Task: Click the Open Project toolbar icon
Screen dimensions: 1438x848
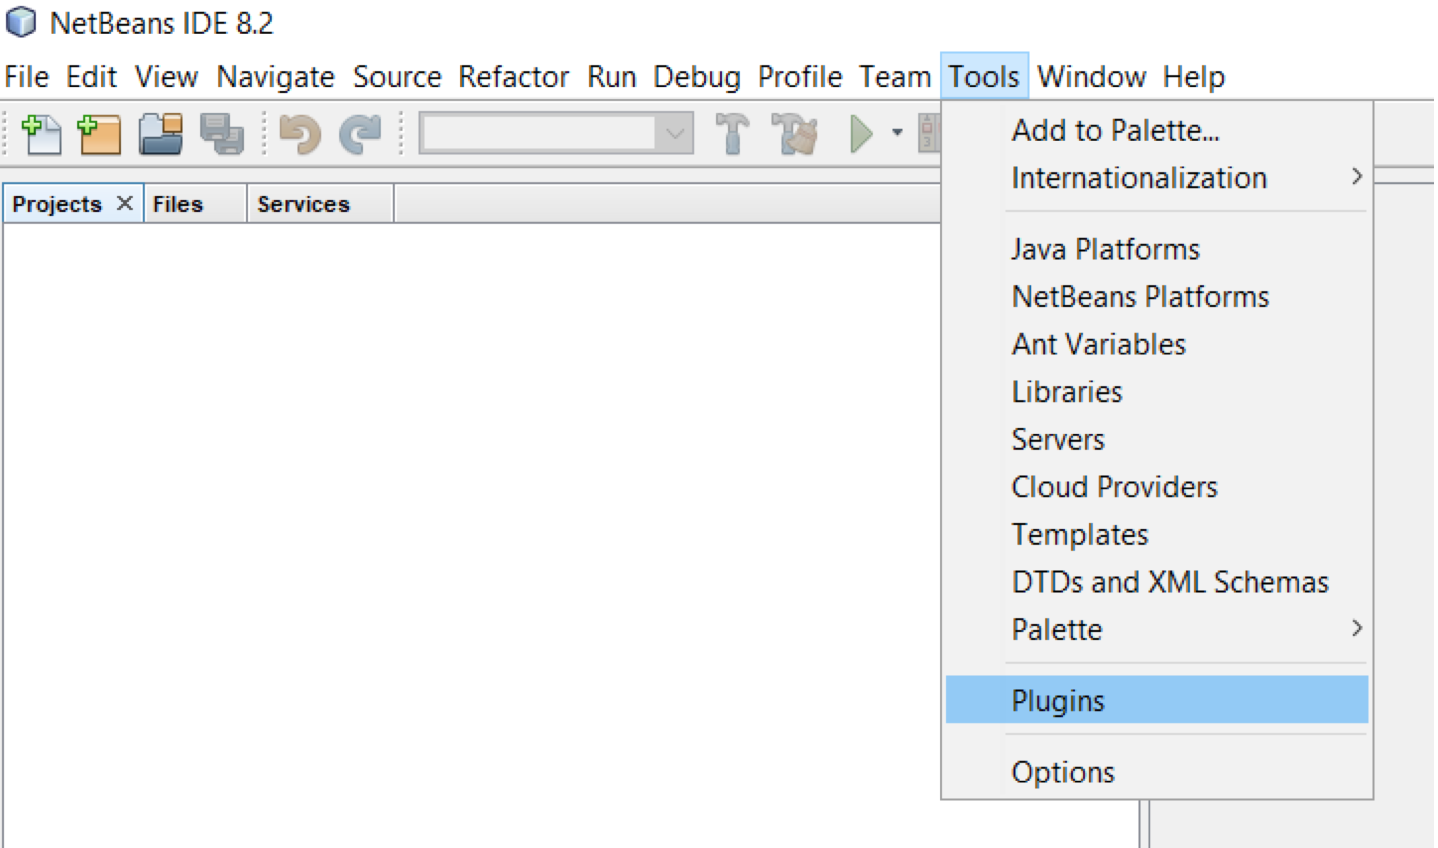Action: tap(160, 134)
